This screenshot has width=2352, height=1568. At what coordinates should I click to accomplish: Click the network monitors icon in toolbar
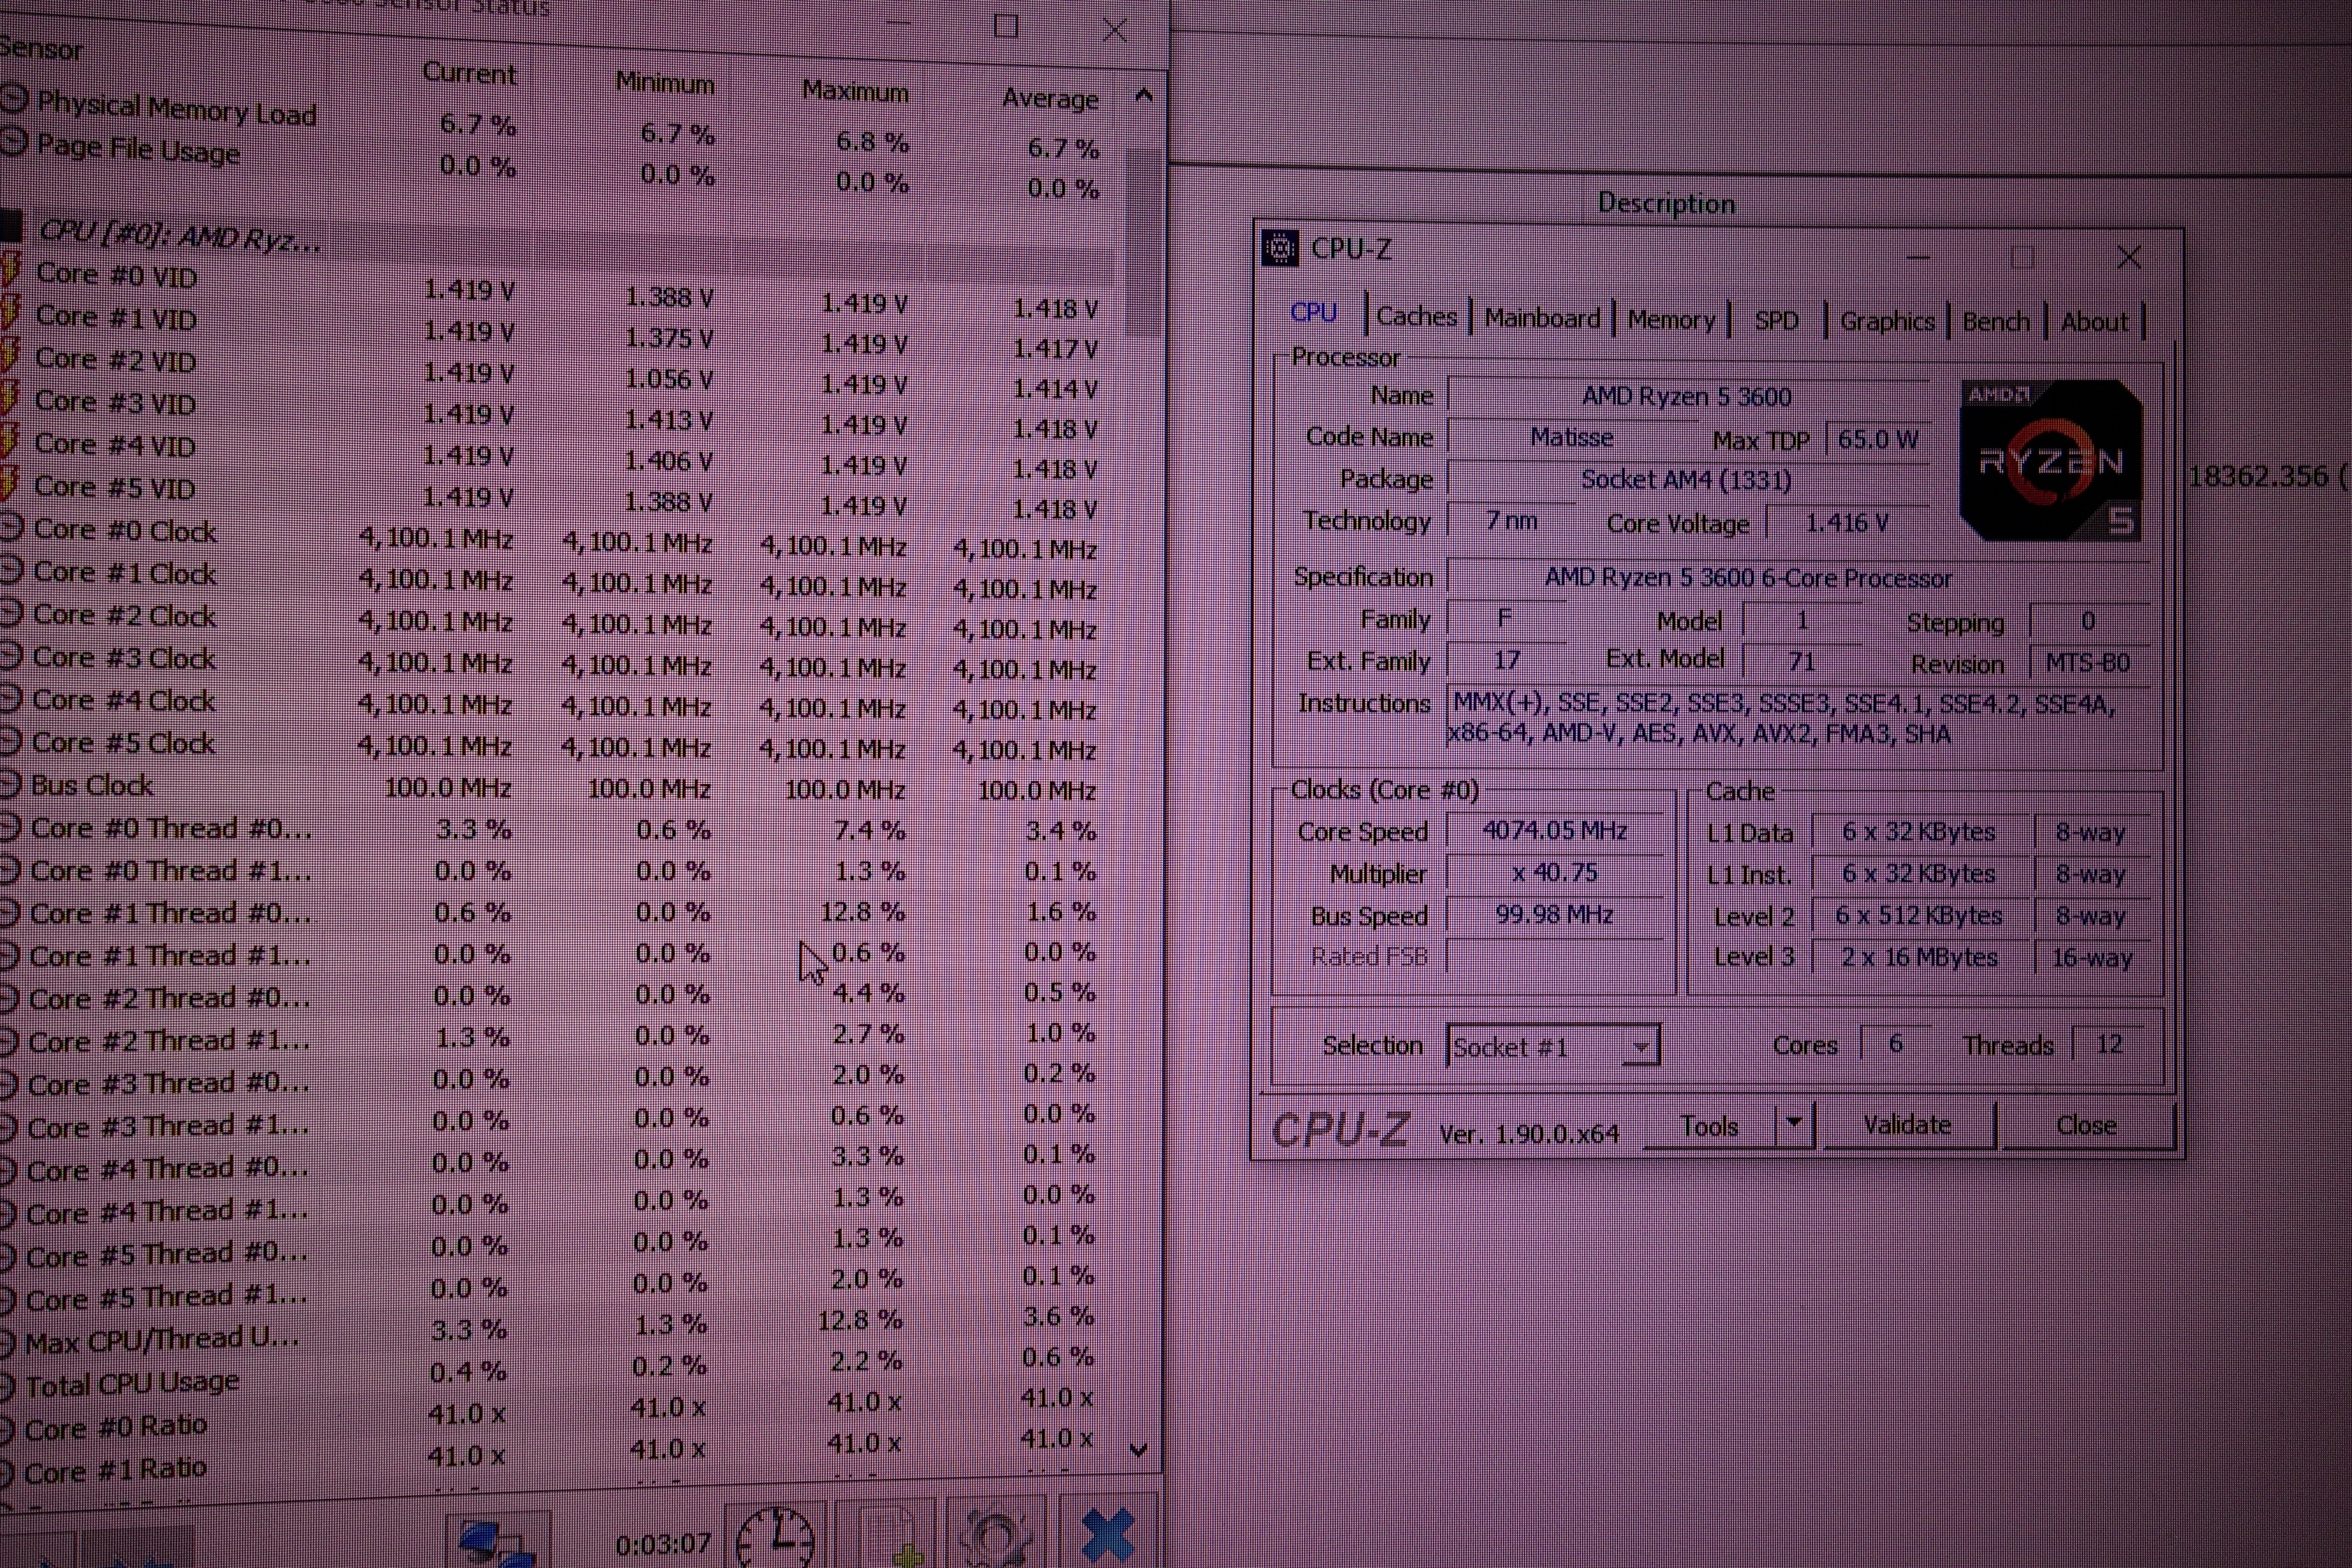496,1541
